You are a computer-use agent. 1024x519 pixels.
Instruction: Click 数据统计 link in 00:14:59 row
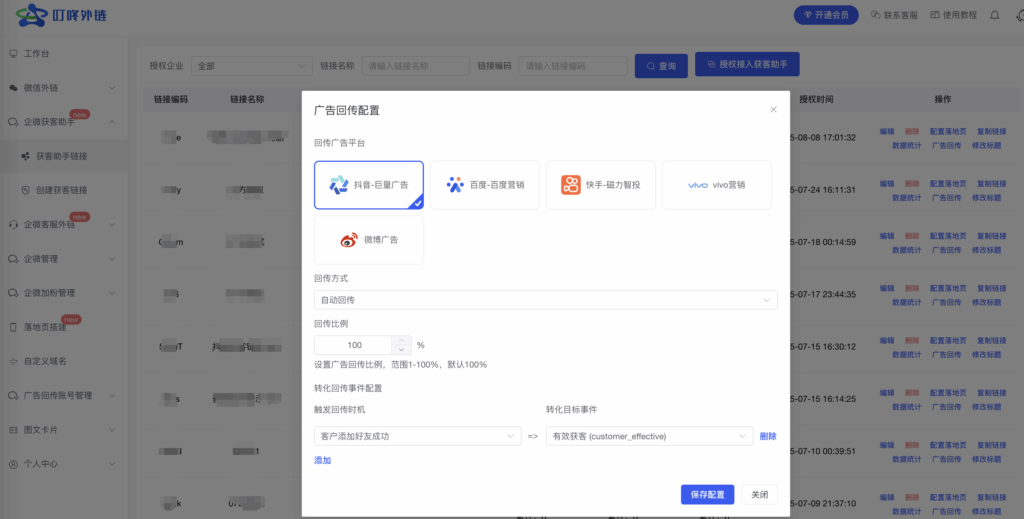point(906,250)
